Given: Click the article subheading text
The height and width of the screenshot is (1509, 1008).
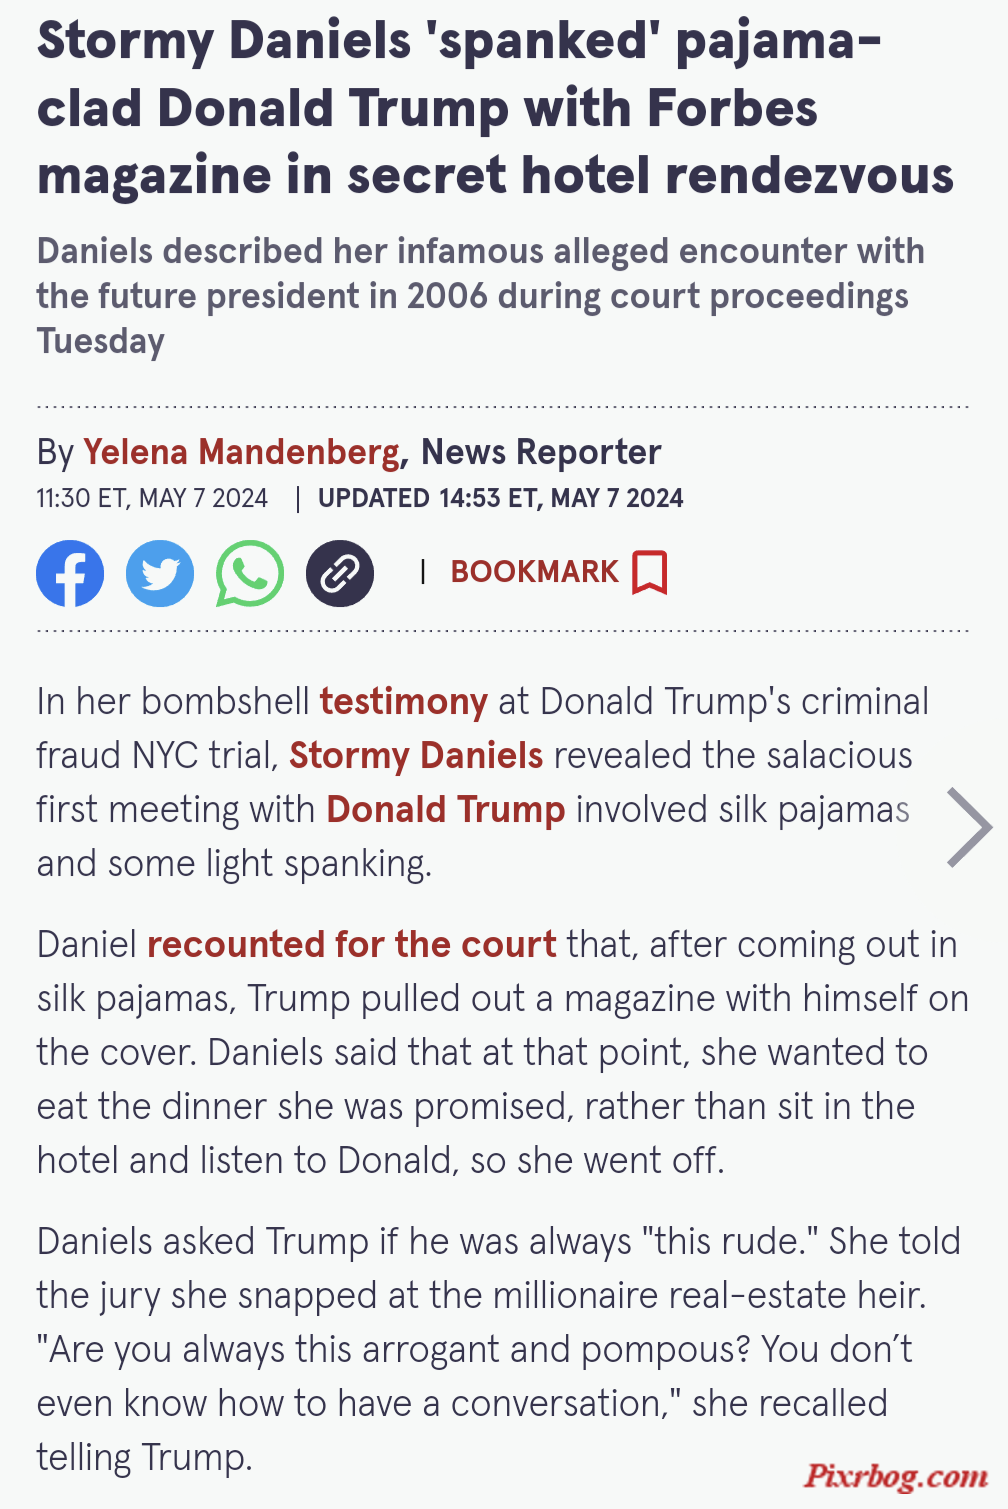Looking at the screenshot, I should pos(481,296).
